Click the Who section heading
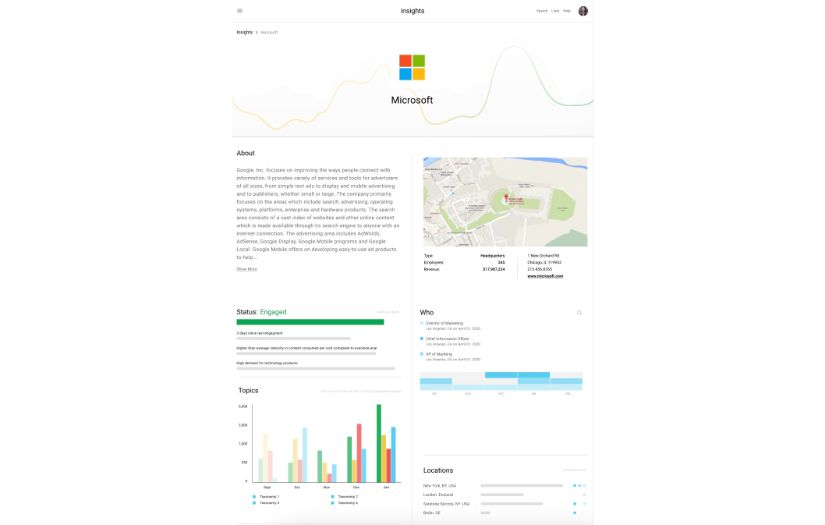 [427, 312]
